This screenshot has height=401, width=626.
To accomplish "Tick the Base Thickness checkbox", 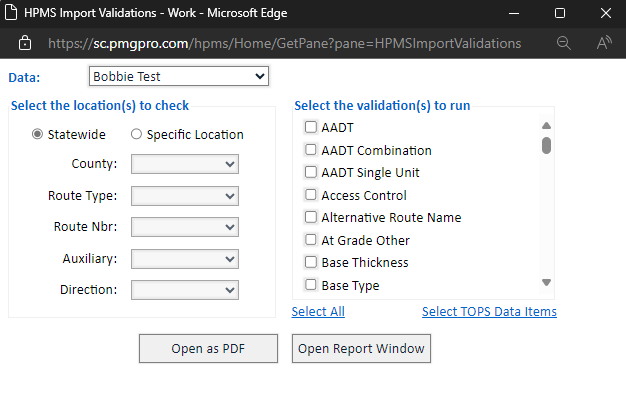I will 311,262.
